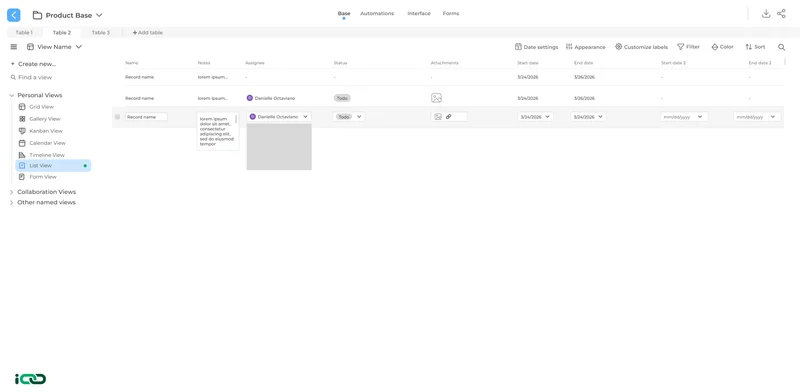Click the Todo badge in second row
800x392 pixels.
point(342,98)
